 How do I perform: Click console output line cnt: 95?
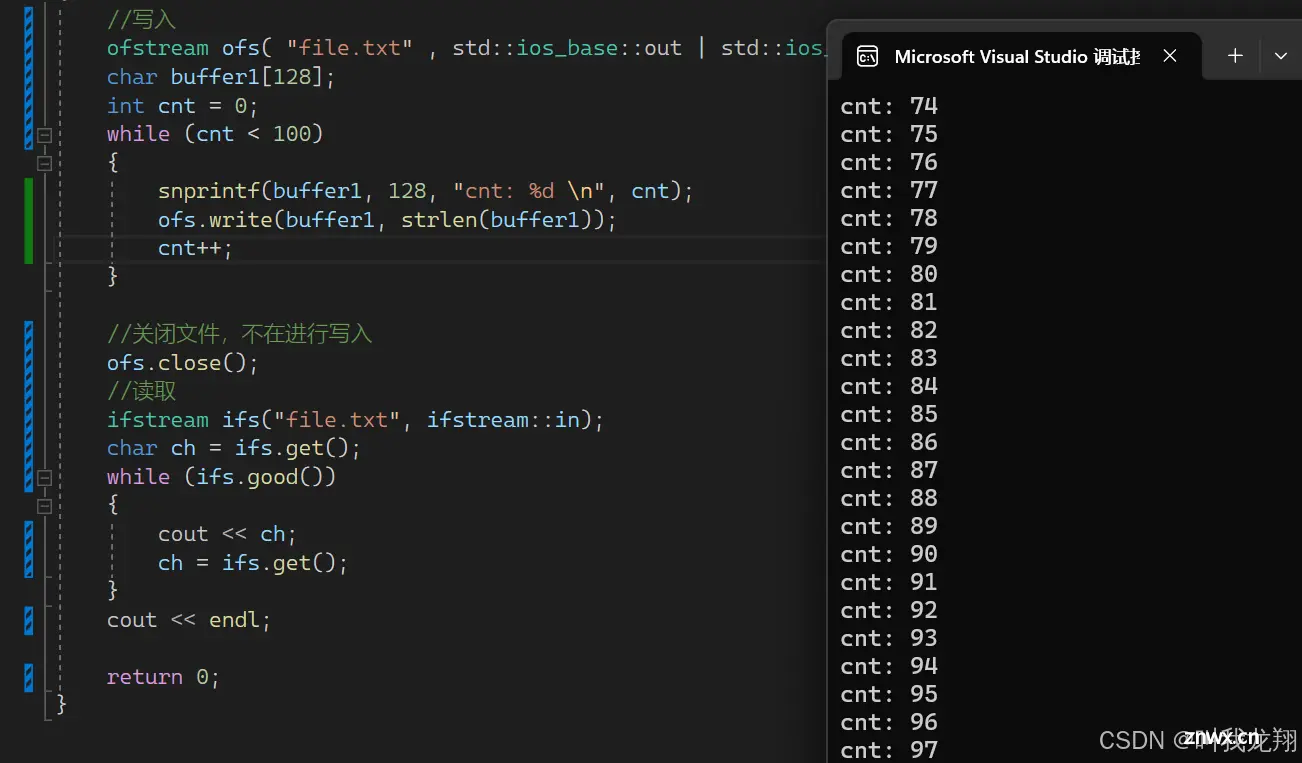pyautogui.click(x=889, y=694)
